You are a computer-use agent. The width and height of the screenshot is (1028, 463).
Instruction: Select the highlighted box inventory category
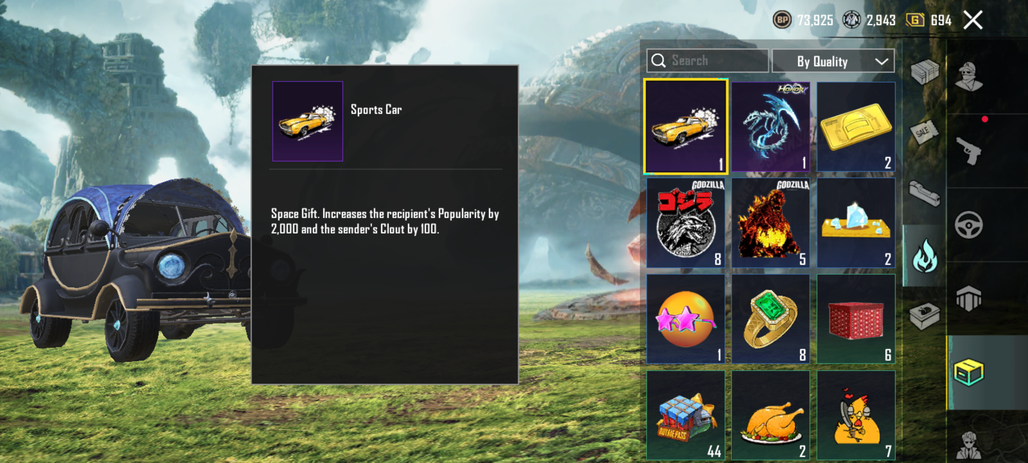[x=969, y=372]
